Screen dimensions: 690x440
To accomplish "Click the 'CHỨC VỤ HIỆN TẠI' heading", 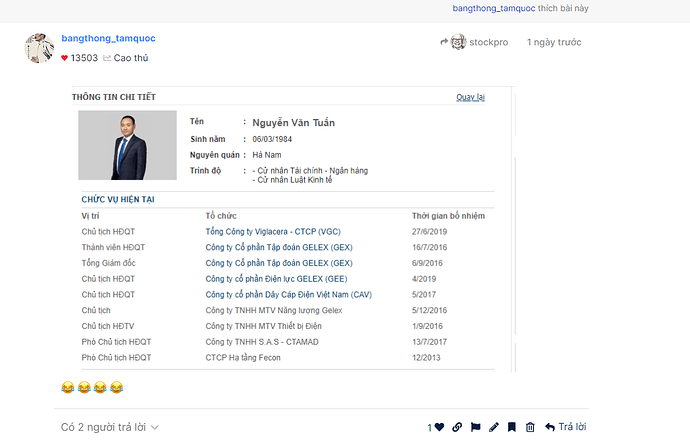I will pyautogui.click(x=118, y=199).
